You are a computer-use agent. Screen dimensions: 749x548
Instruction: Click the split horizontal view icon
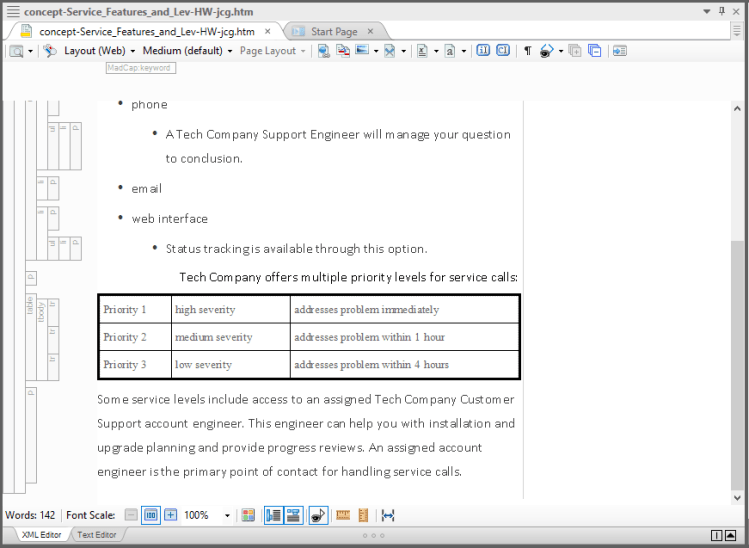(x=731, y=535)
